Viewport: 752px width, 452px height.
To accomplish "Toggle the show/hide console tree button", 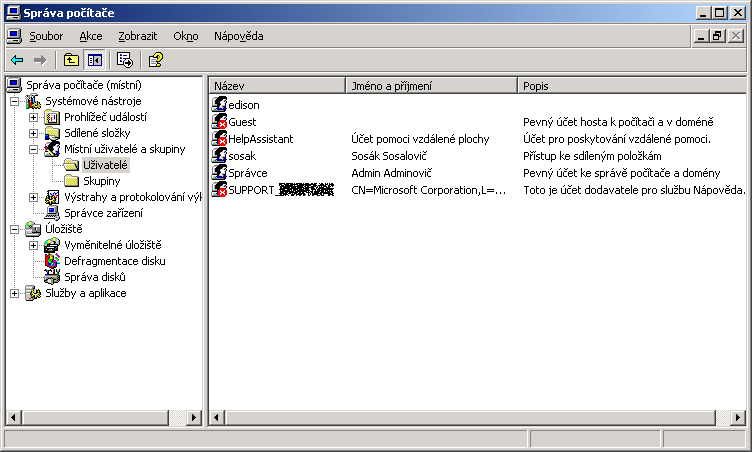I will 94,60.
